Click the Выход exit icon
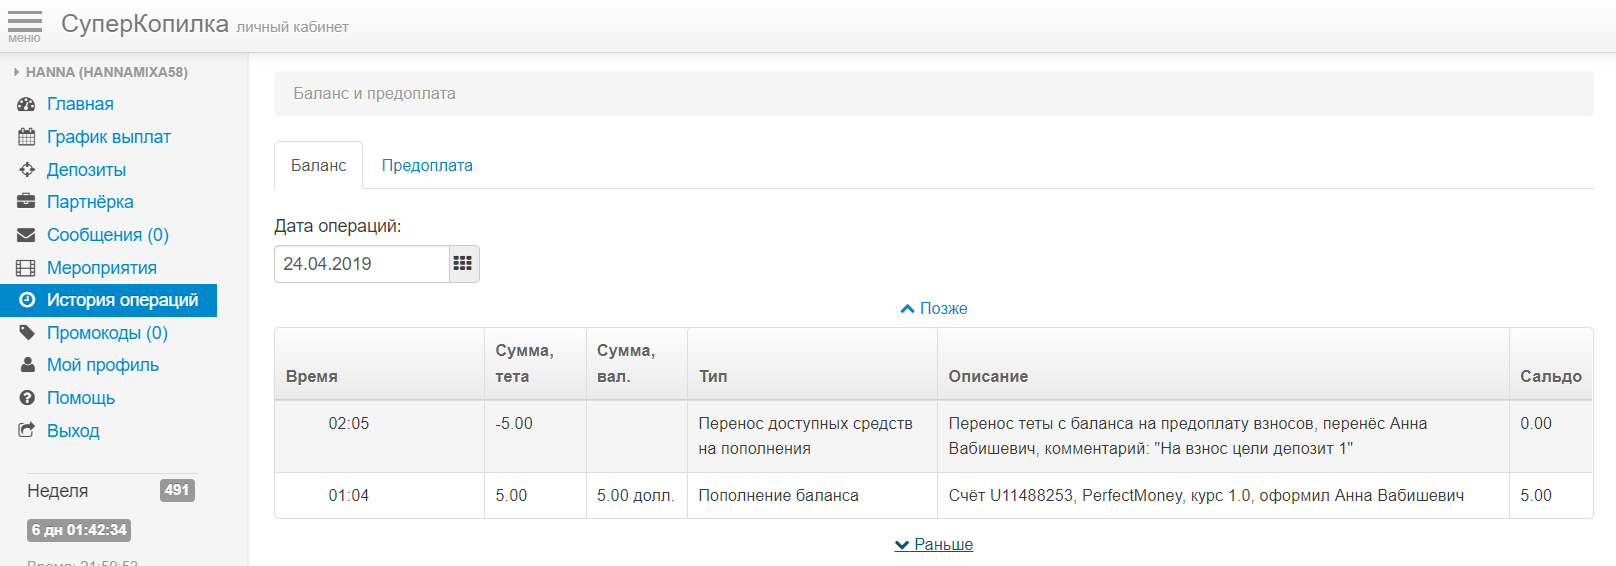 pos(26,431)
